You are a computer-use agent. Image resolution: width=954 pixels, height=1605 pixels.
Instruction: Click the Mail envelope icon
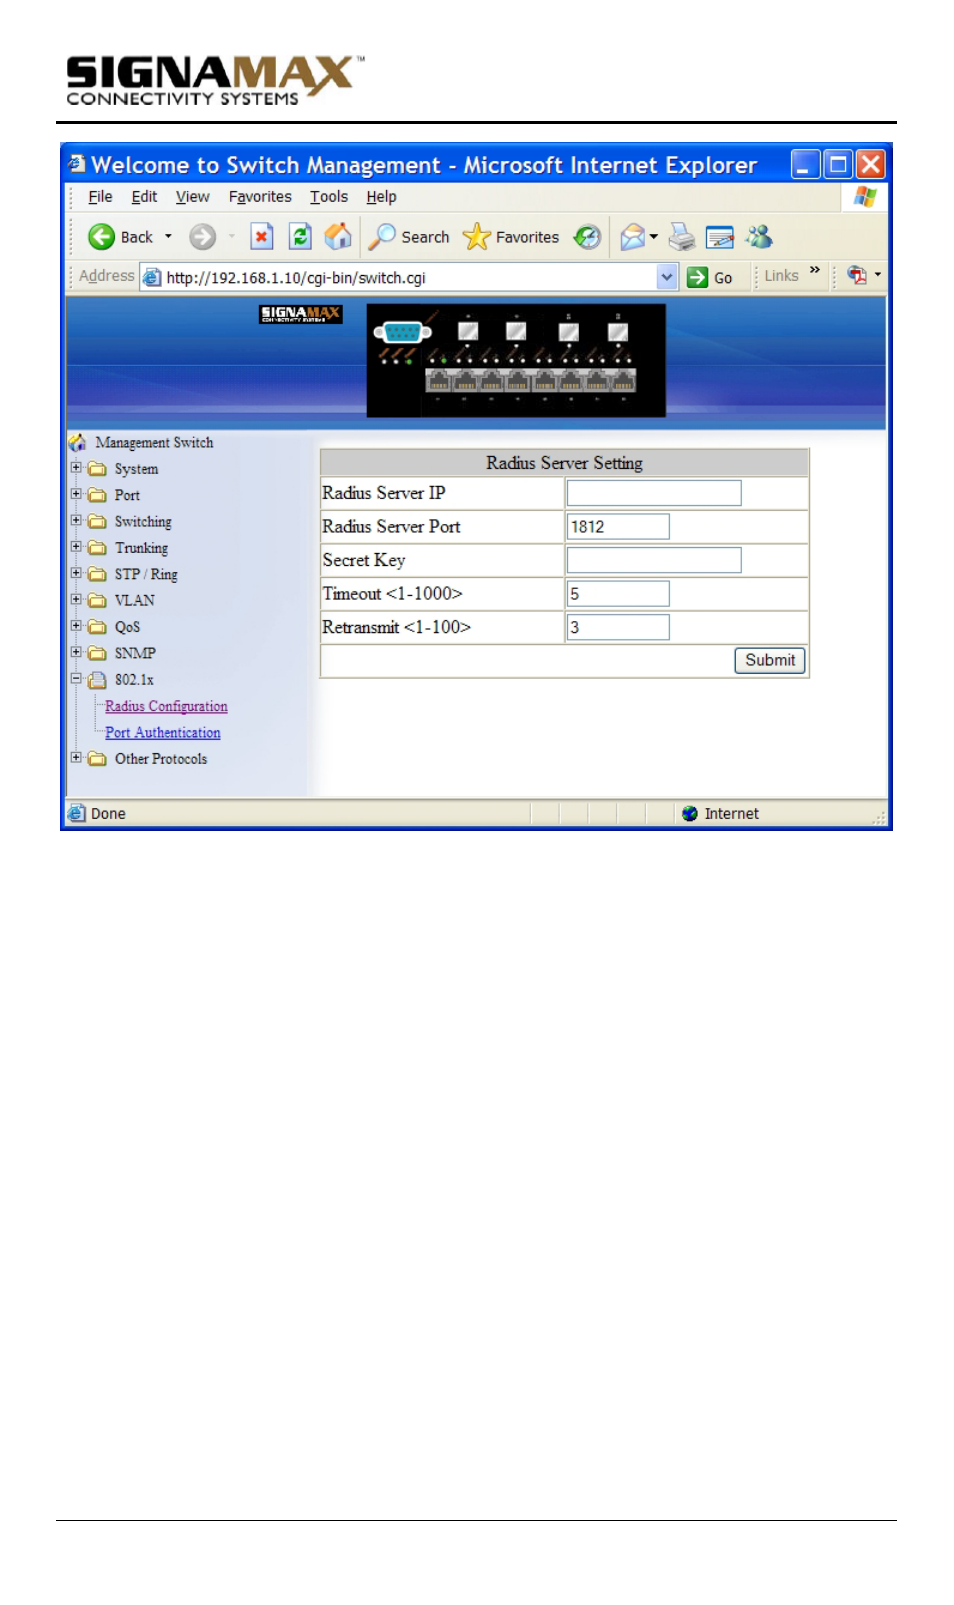click(632, 237)
